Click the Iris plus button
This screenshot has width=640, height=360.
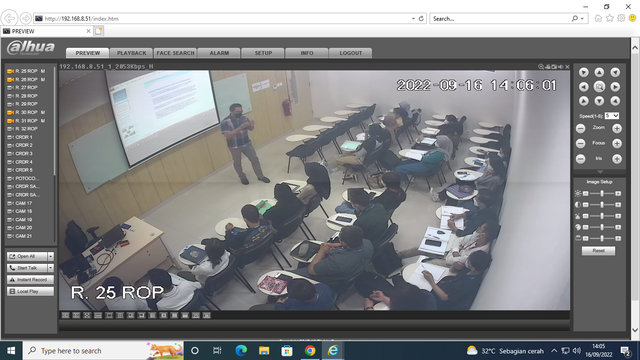point(617,159)
